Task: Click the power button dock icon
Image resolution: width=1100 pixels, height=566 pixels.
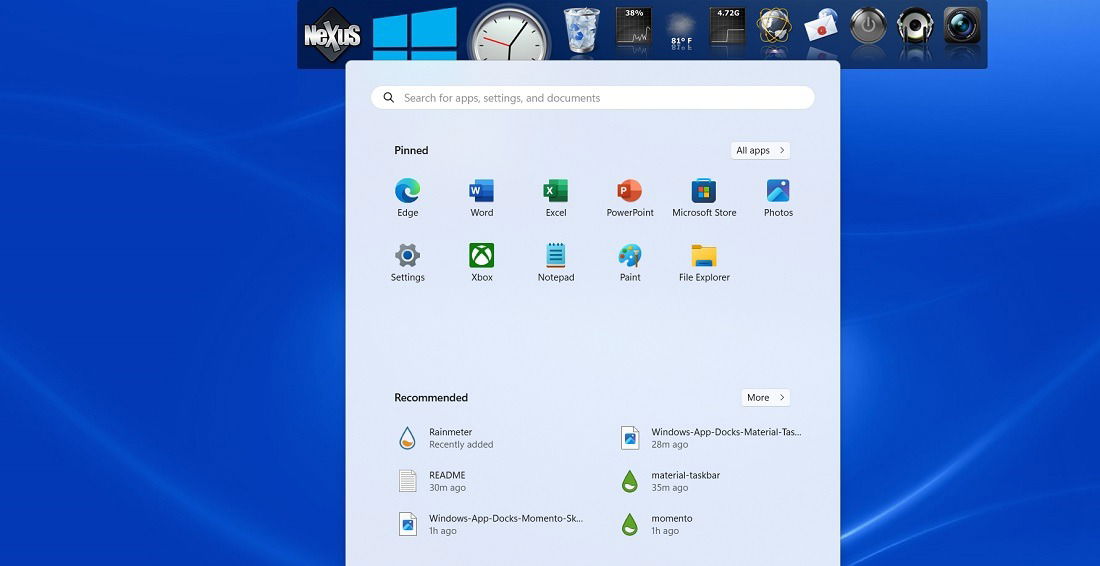Action: 868,26
